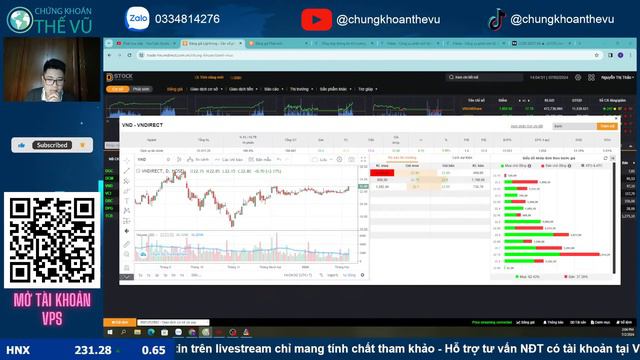Toggle the ATO & ATC checkbox

(592, 166)
